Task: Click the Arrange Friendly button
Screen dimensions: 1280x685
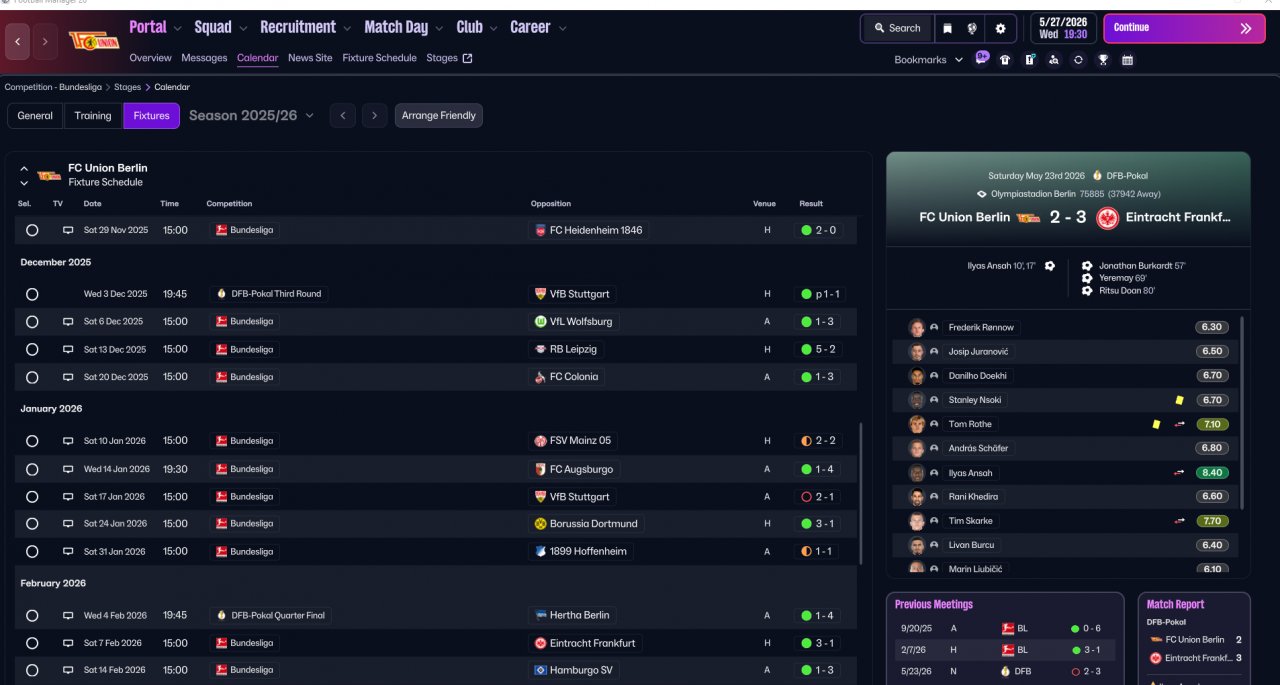Action: coord(438,116)
